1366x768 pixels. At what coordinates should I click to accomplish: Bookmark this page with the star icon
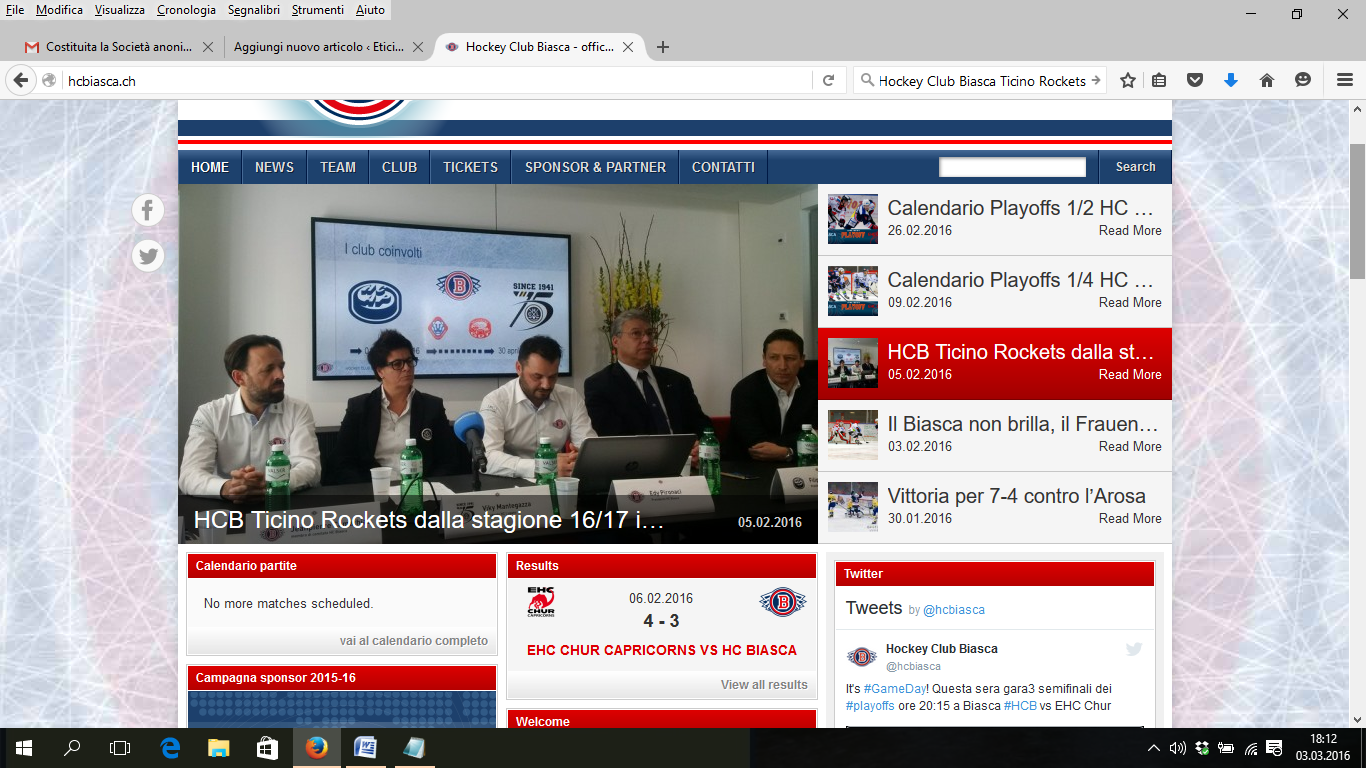click(x=1128, y=81)
